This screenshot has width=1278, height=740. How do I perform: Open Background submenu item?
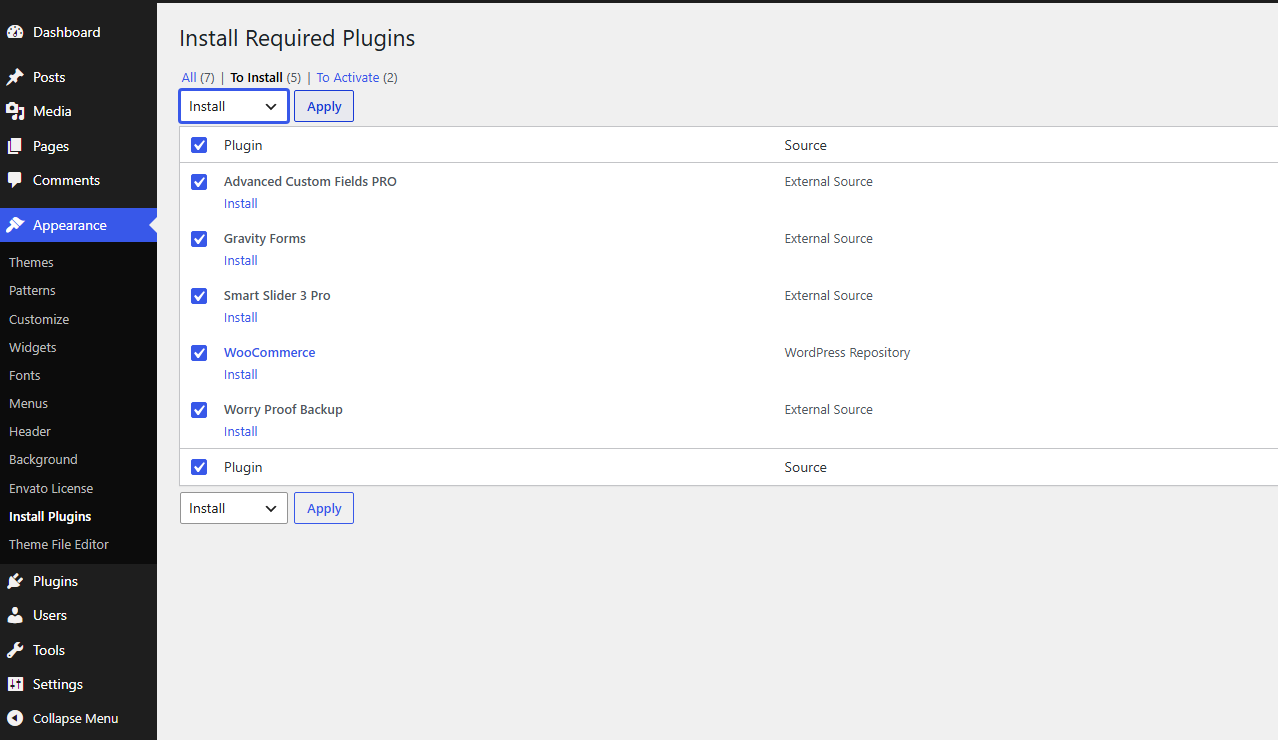point(43,459)
